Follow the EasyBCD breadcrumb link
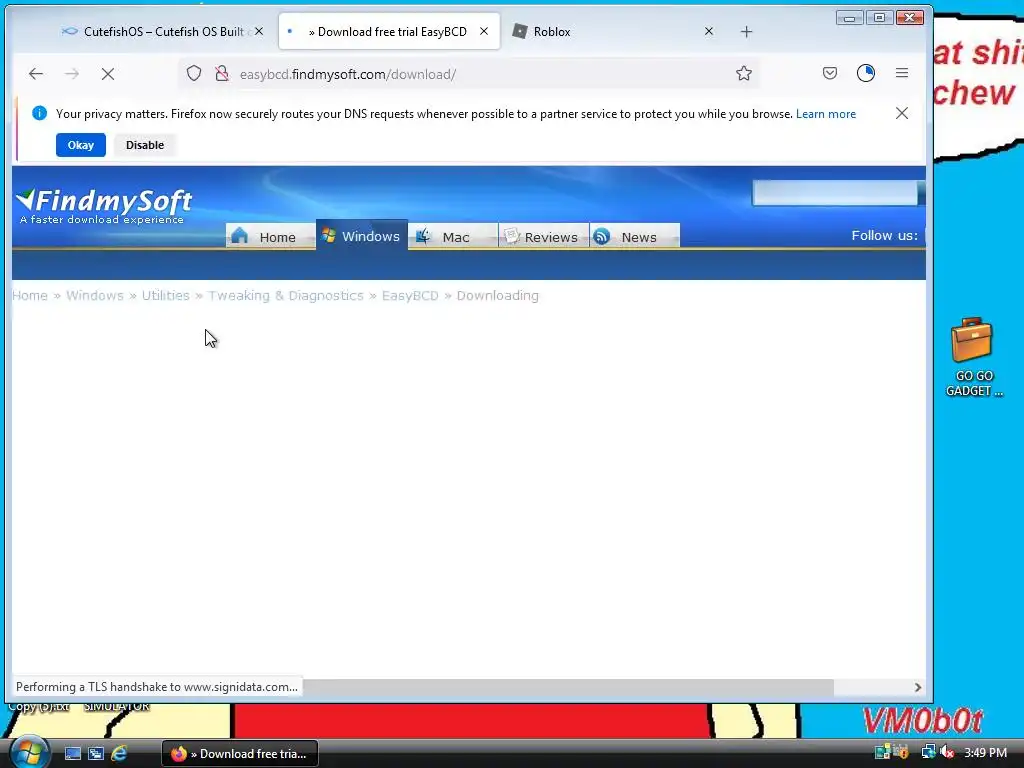The height and width of the screenshot is (768, 1024). point(410,295)
